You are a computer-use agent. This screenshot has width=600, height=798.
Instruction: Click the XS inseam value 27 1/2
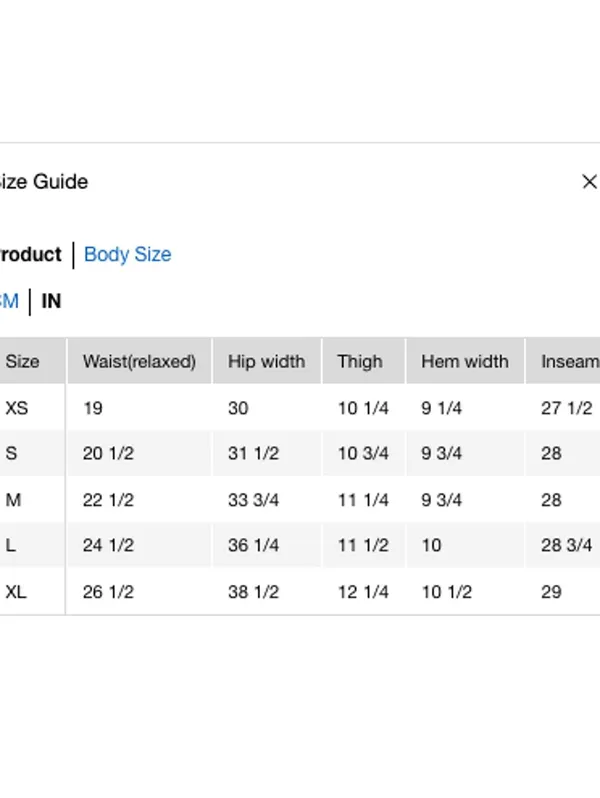tap(566, 408)
